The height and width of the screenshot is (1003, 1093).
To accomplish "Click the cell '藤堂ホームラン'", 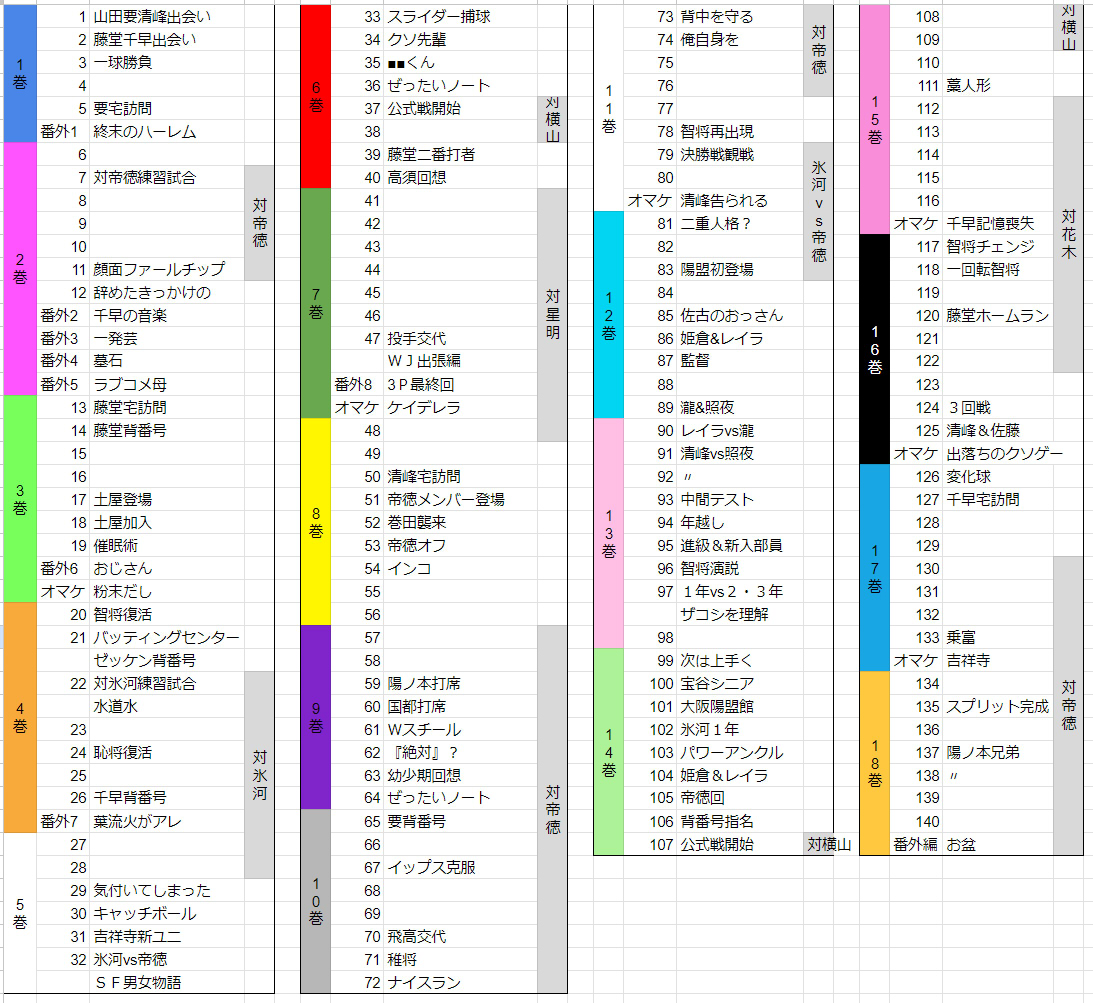I will pyautogui.click(x=998, y=316).
